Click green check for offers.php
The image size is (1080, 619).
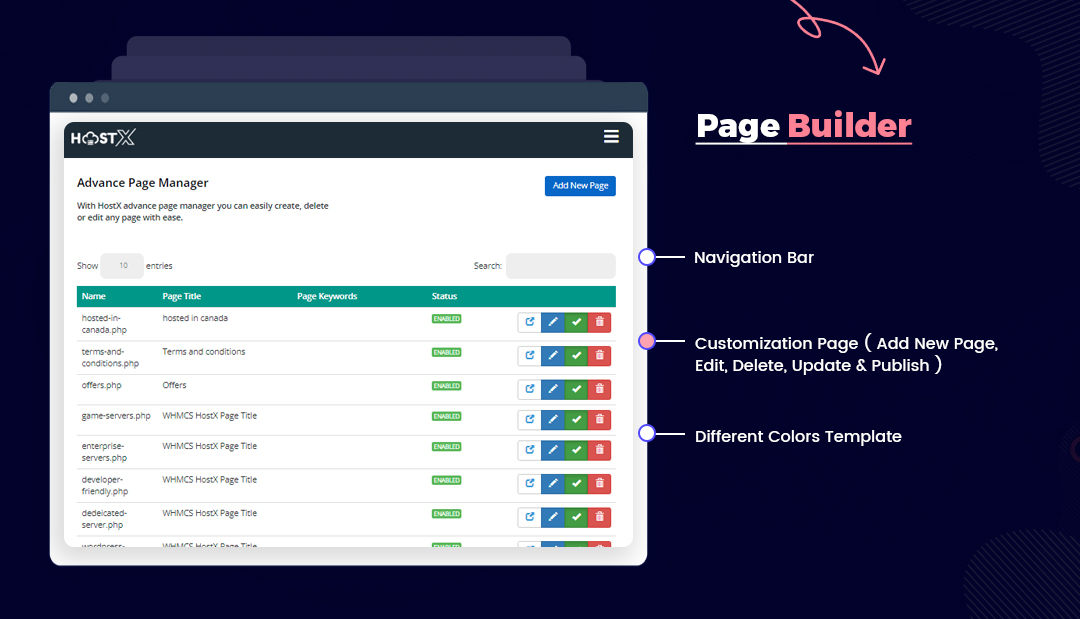coord(576,390)
